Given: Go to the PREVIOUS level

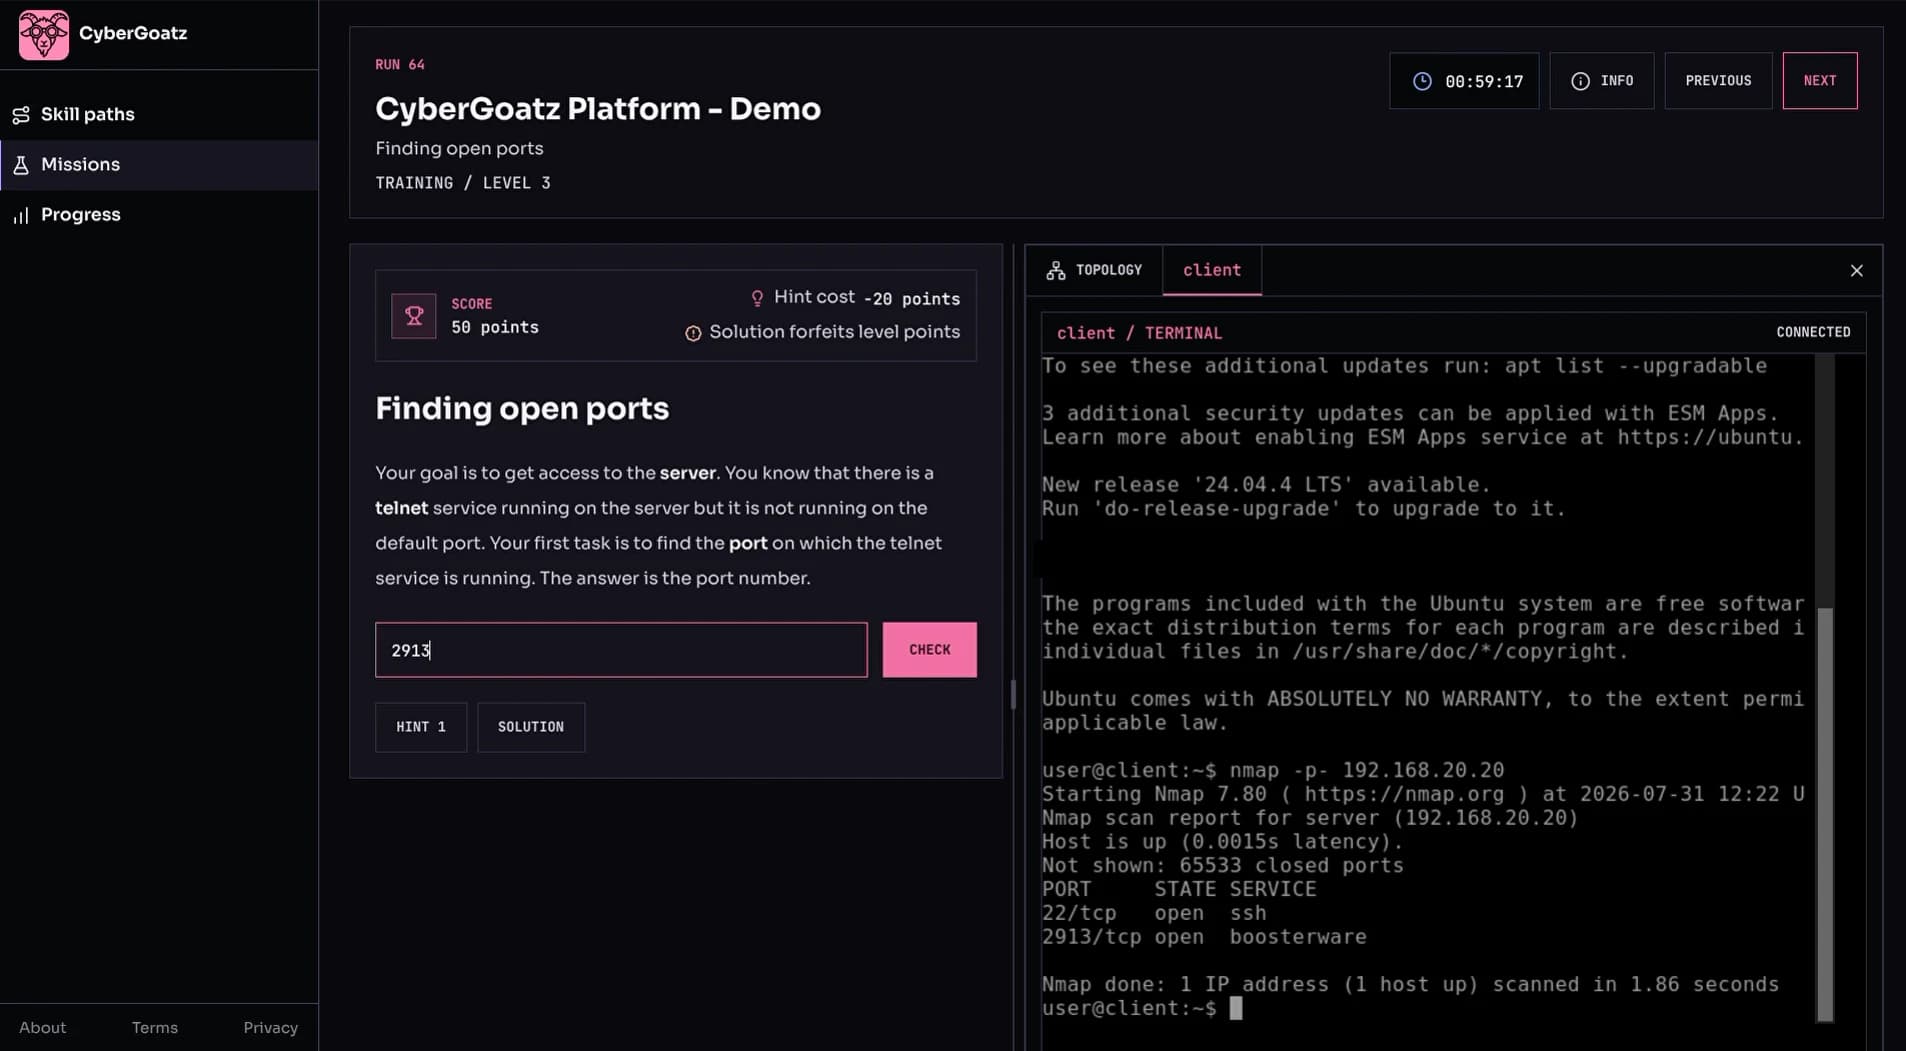Looking at the screenshot, I should click(x=1718, y=81).
